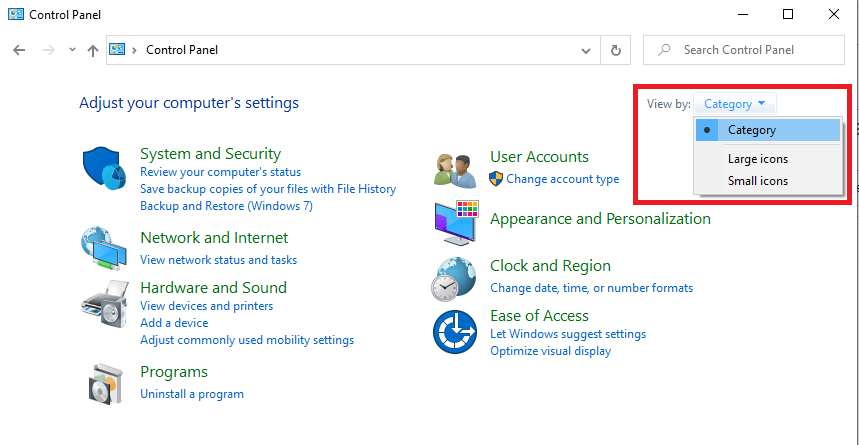
Task: Click View network status and tasks
Action: click(219, 260)
